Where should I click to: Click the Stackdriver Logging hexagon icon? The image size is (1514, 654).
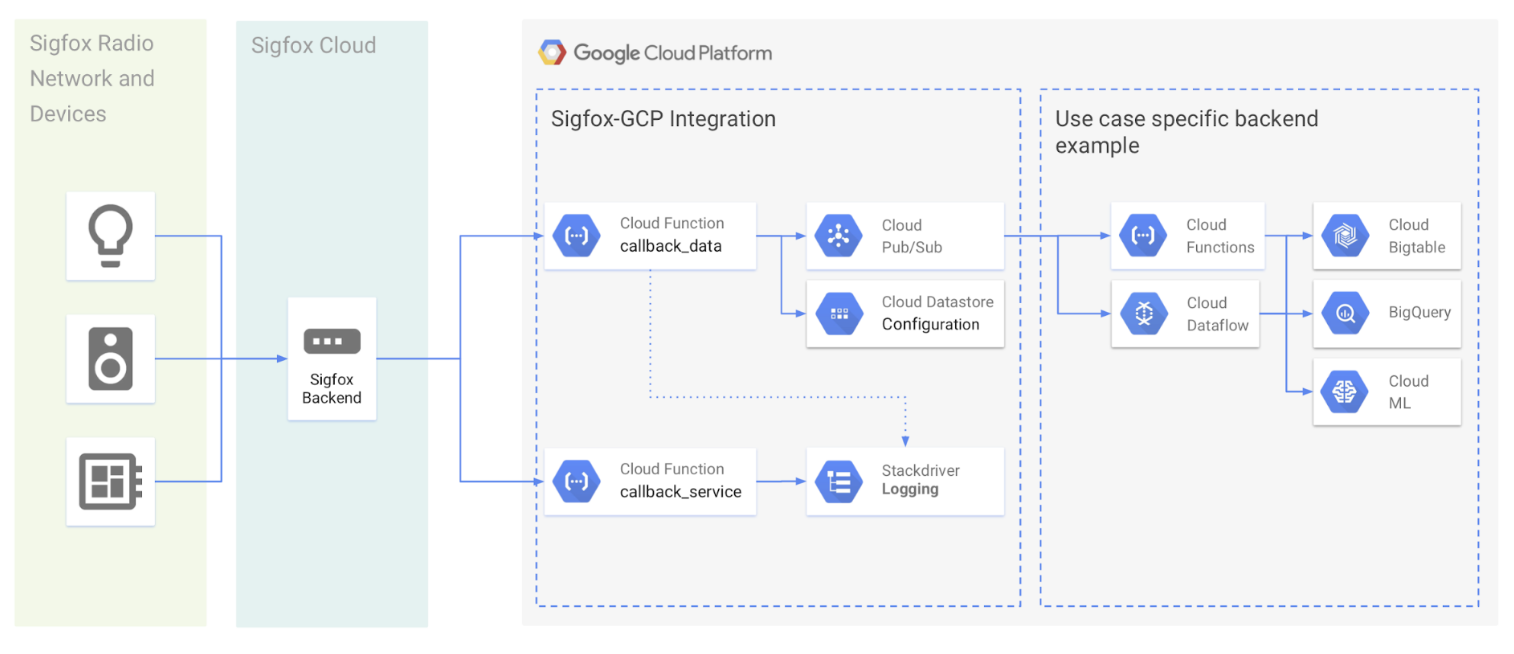point(838,481)
